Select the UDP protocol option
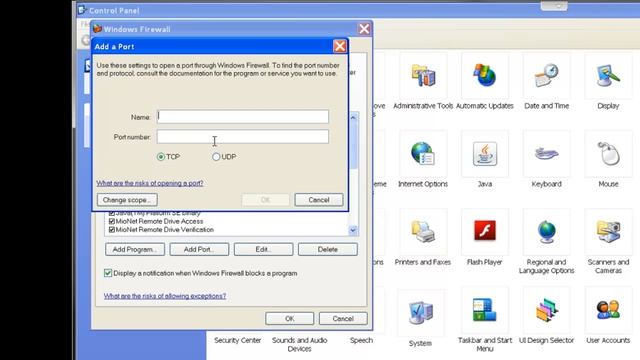Image resolution: width=640 pixels, height=360 pixels. click(x=216, y=157)
